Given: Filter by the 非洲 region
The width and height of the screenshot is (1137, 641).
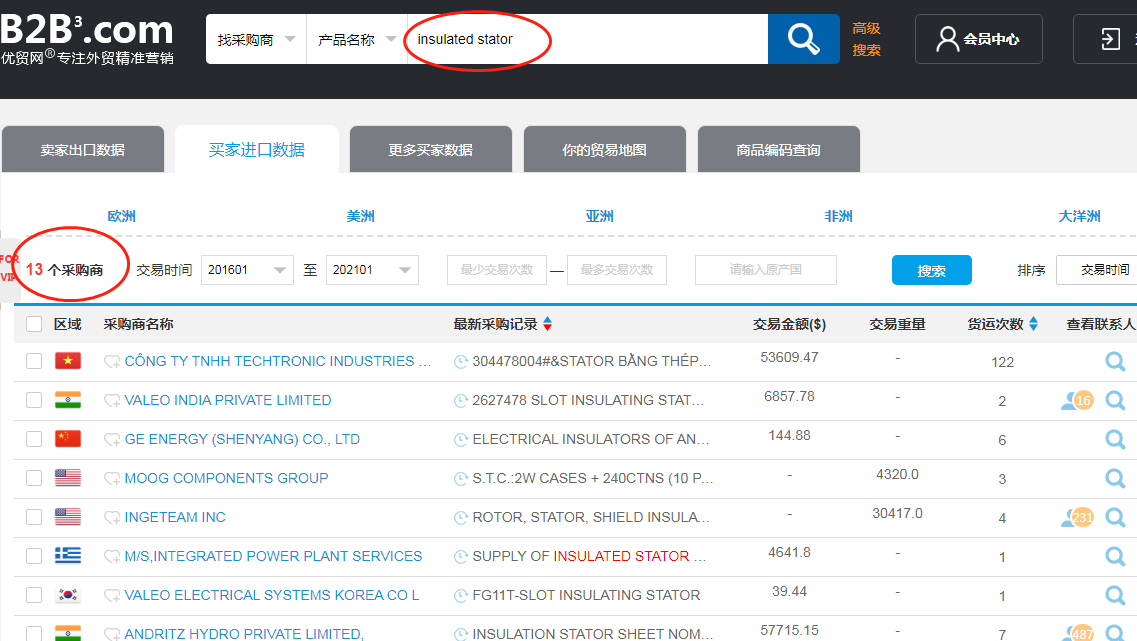Looking at the screenshot, I should click(x=838, y=216).
